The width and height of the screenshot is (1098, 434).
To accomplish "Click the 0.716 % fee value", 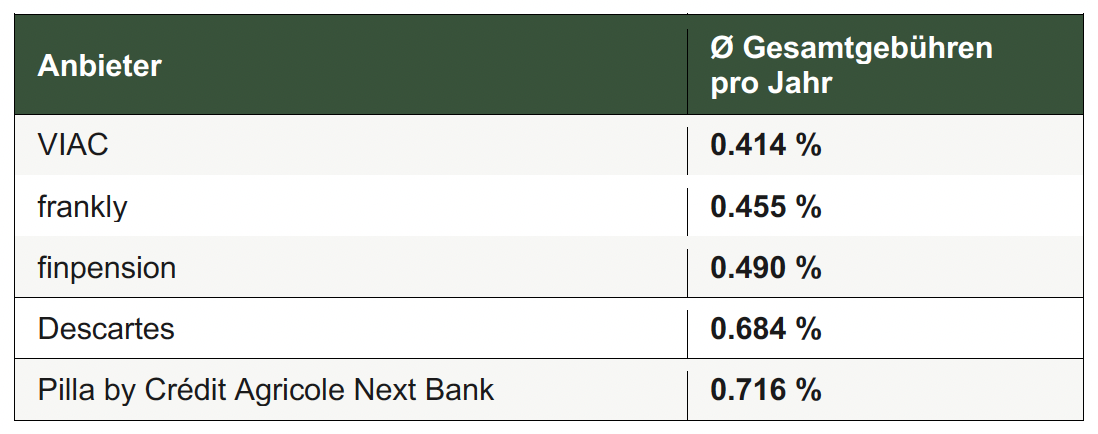I will click(x=765, y=390).
